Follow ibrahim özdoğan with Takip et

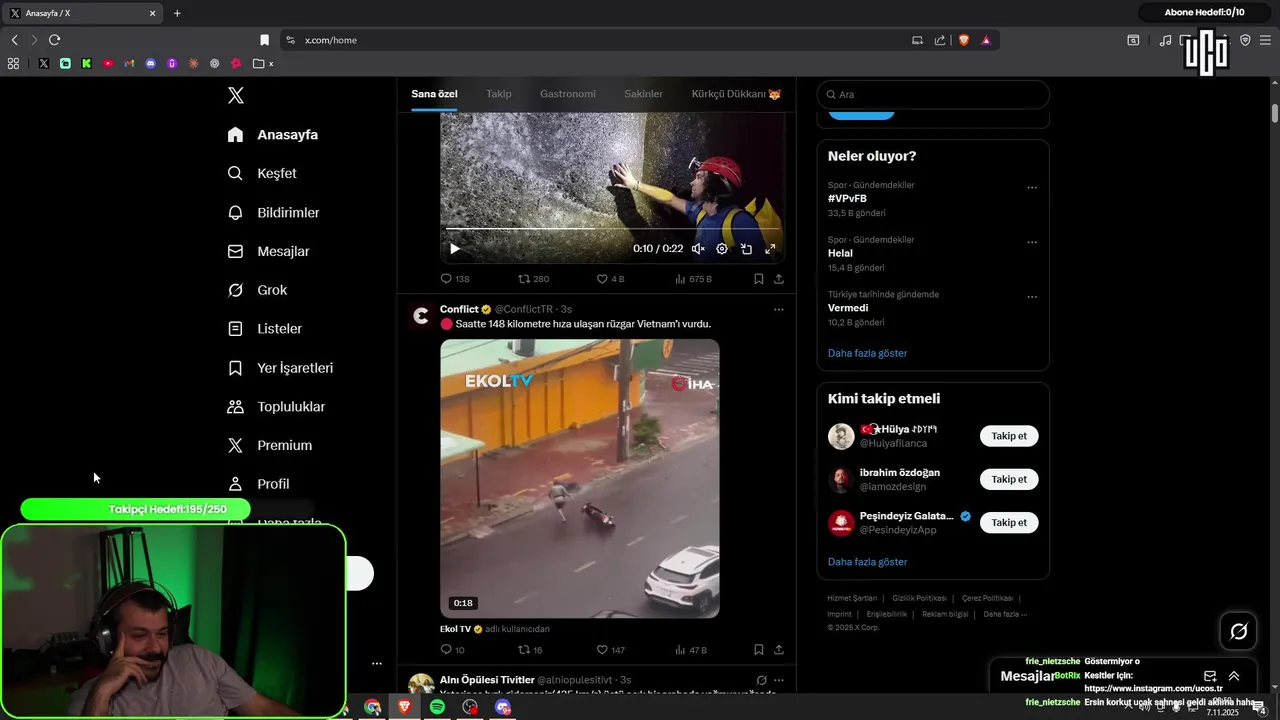[x=1009, y=479]
